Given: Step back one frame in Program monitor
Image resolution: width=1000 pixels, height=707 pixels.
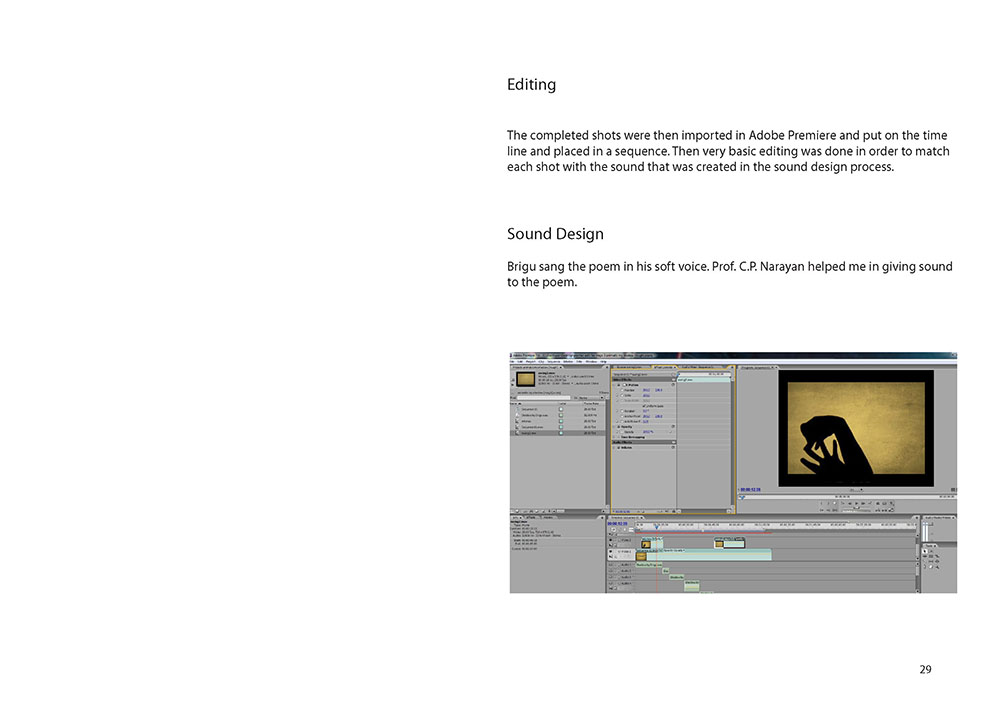Looking at the screenshot, I should click(849, 503).
